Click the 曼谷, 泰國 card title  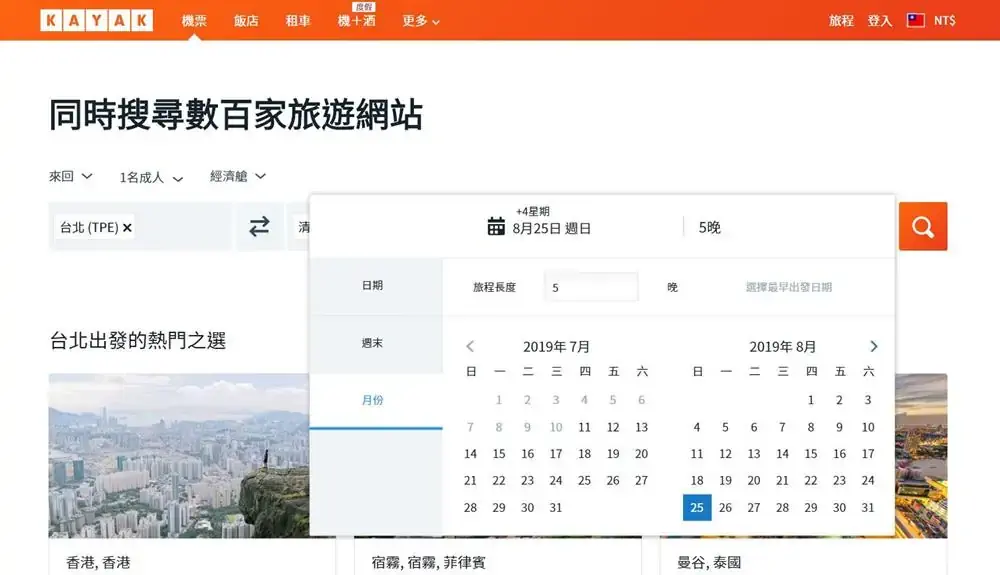click(709, 562)
